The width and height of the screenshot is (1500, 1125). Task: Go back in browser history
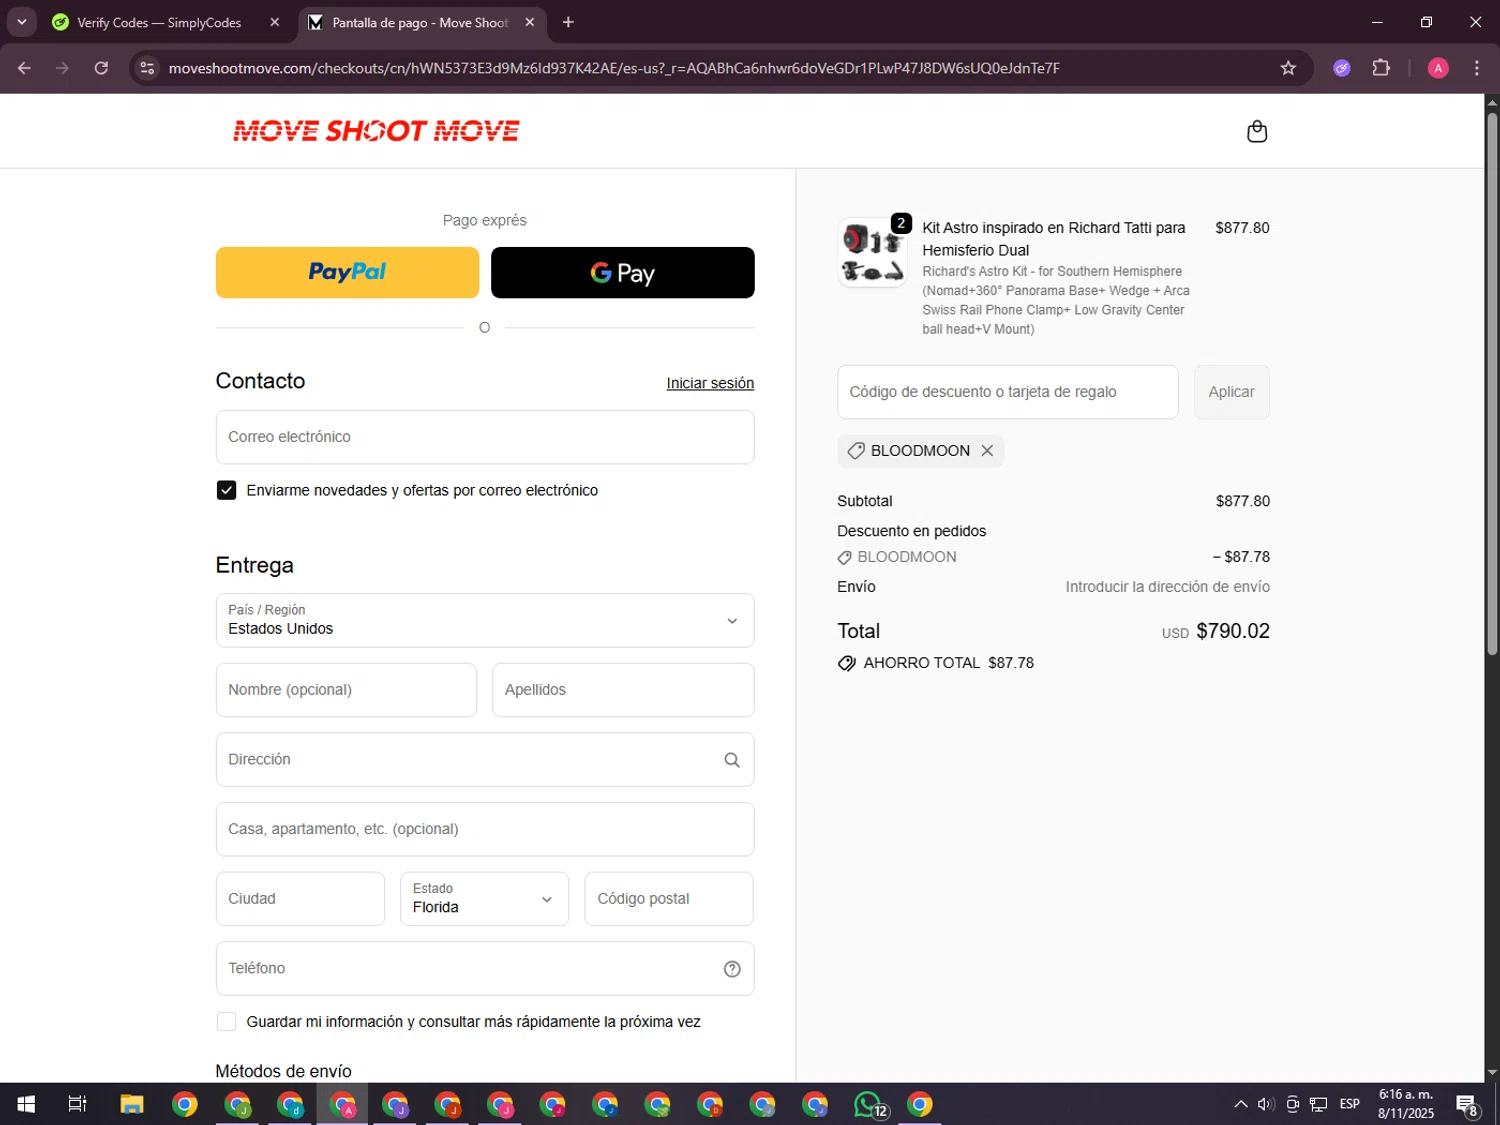tap(25, 68)
